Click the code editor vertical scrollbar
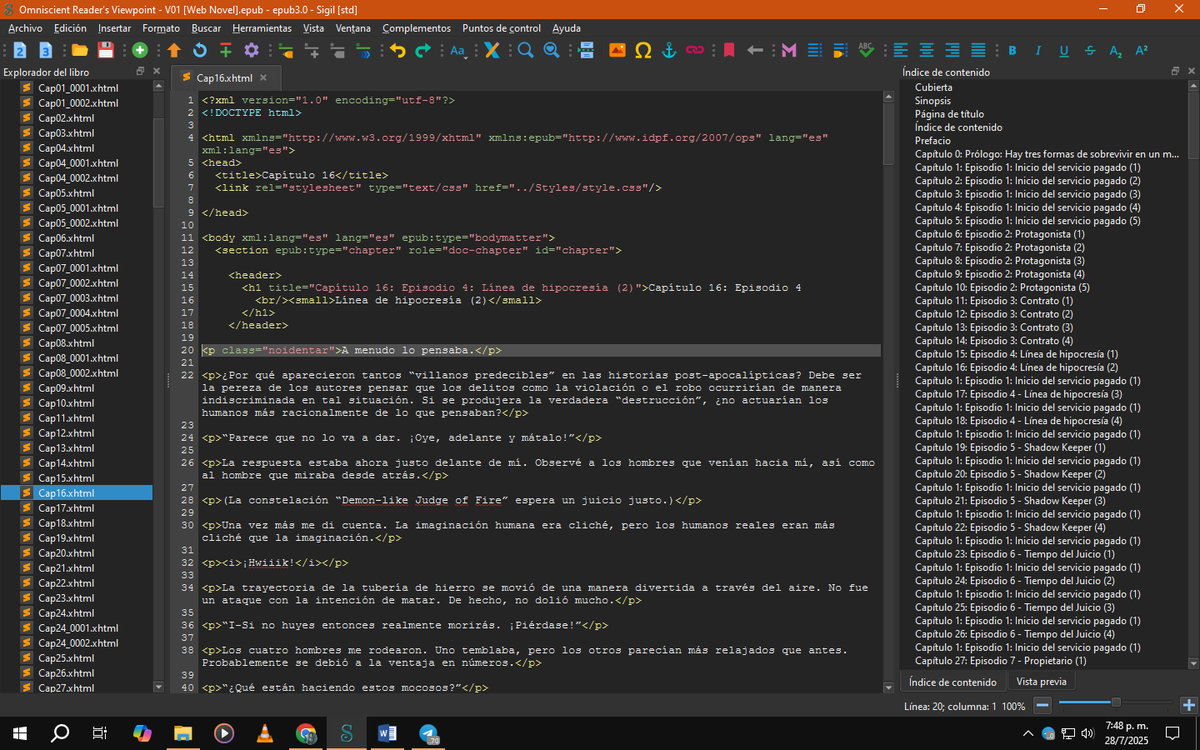This screenshot has width=1200, height=750. (x=889, y=135)
